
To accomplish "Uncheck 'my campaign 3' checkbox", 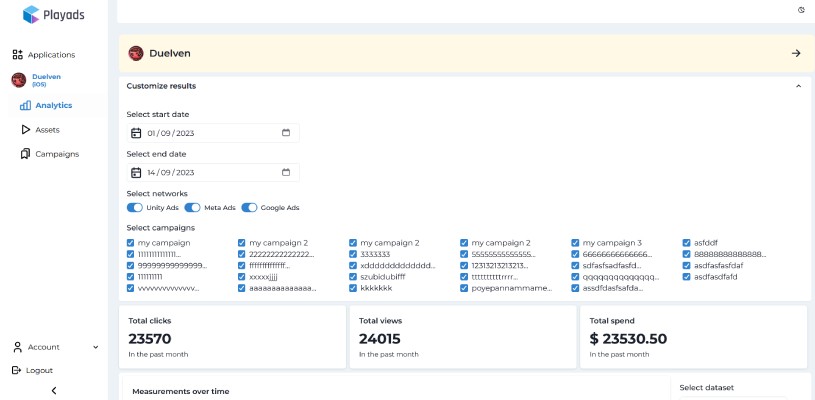I will point(575,243).
